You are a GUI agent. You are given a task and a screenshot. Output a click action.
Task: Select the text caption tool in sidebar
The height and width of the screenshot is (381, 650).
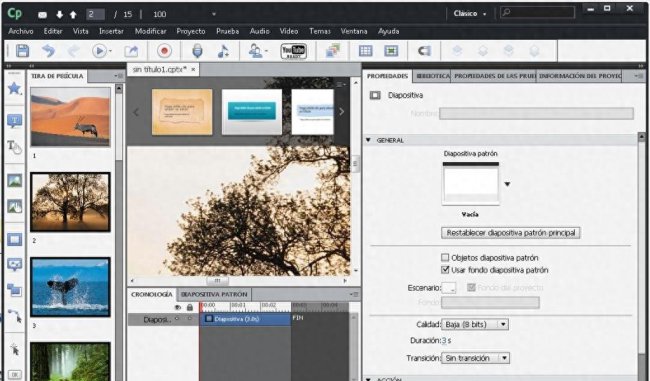click(x=15, y=121)
